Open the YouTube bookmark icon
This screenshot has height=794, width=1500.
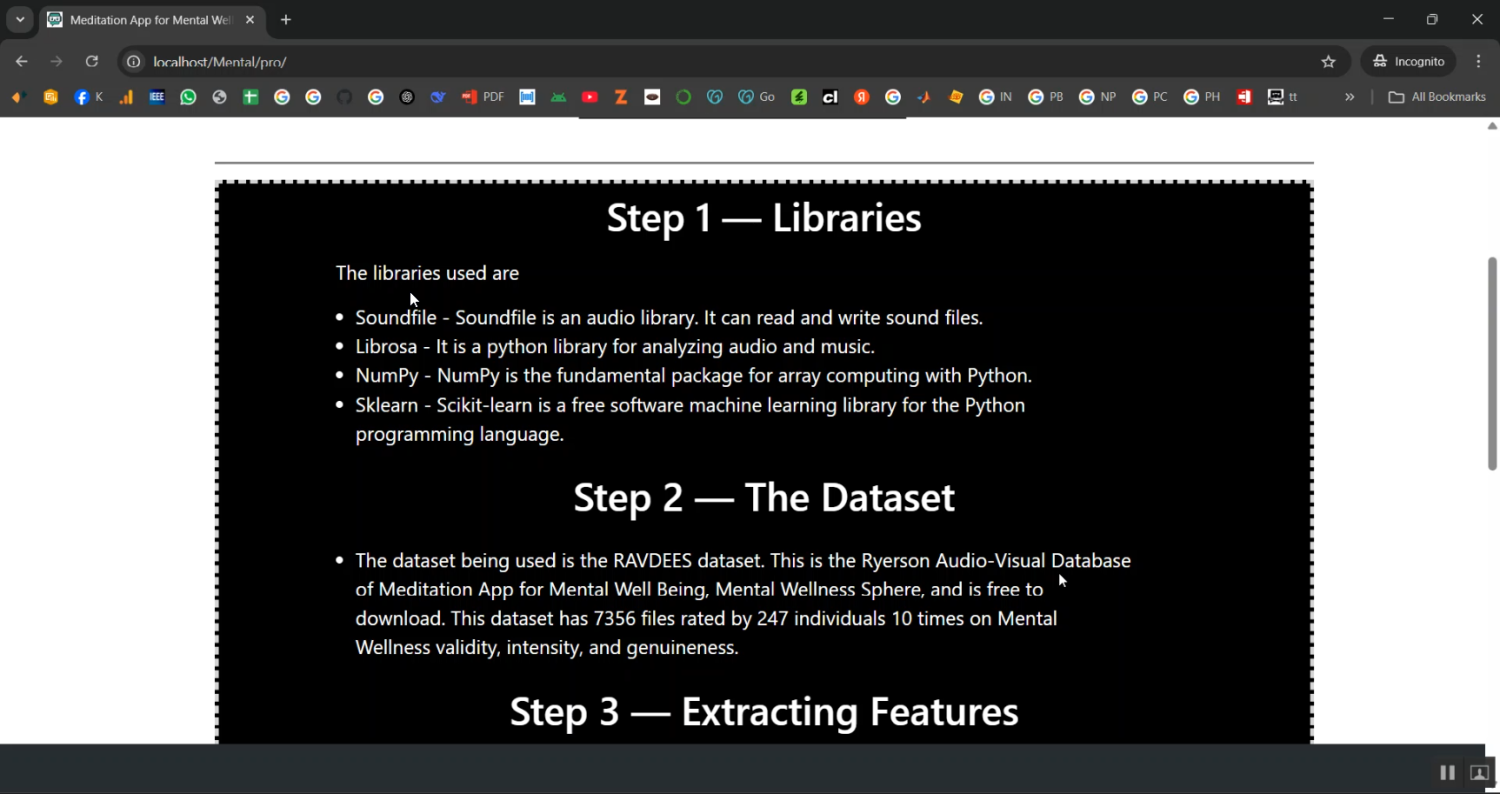(590, 97)
